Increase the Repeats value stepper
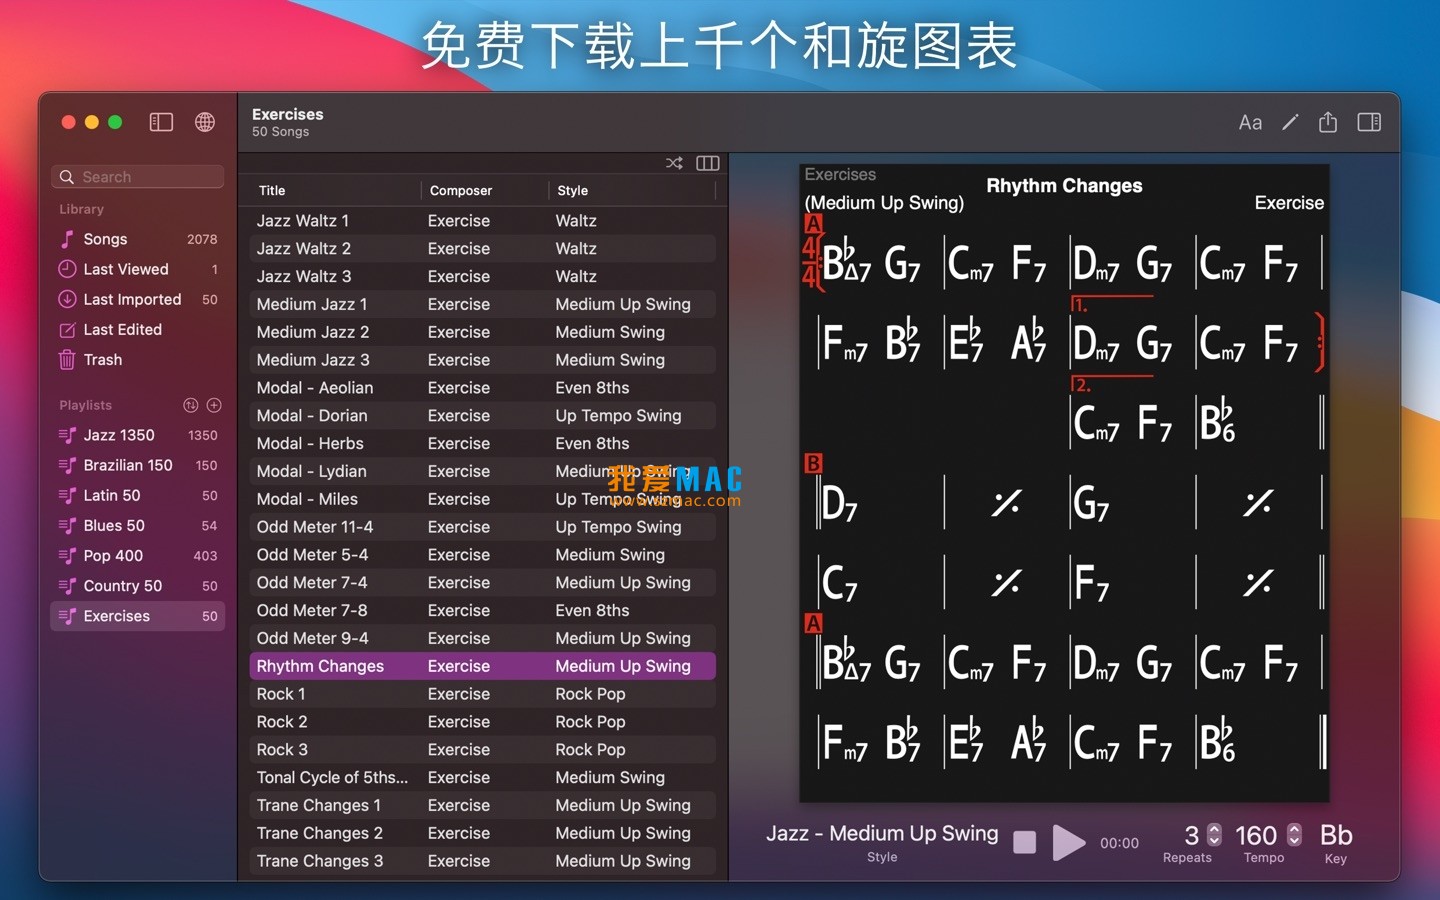The image size is (1440, 900). click(1214, 829)
